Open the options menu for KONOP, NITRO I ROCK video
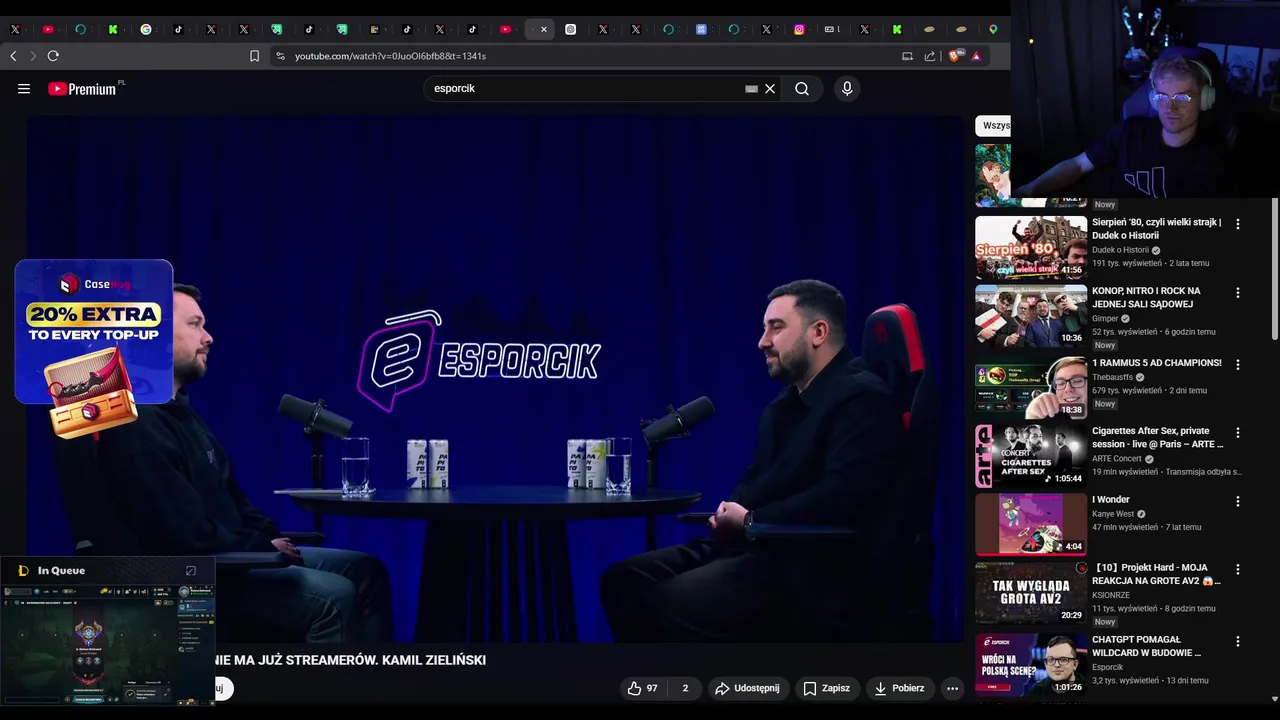Screen dimensions: 1280x720 click(1238, 293)
